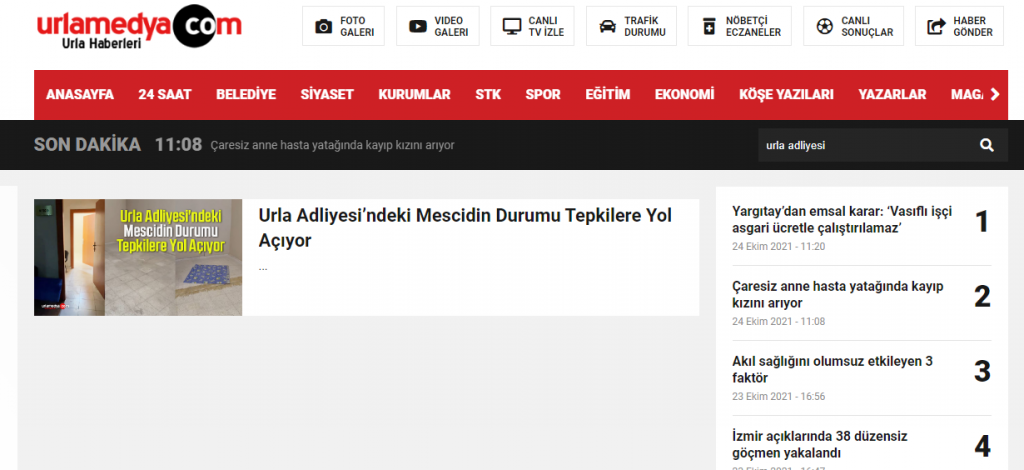1024x470 pixels.
Task: Expand navigation menu with right arrow
Action: click(994, 95)
